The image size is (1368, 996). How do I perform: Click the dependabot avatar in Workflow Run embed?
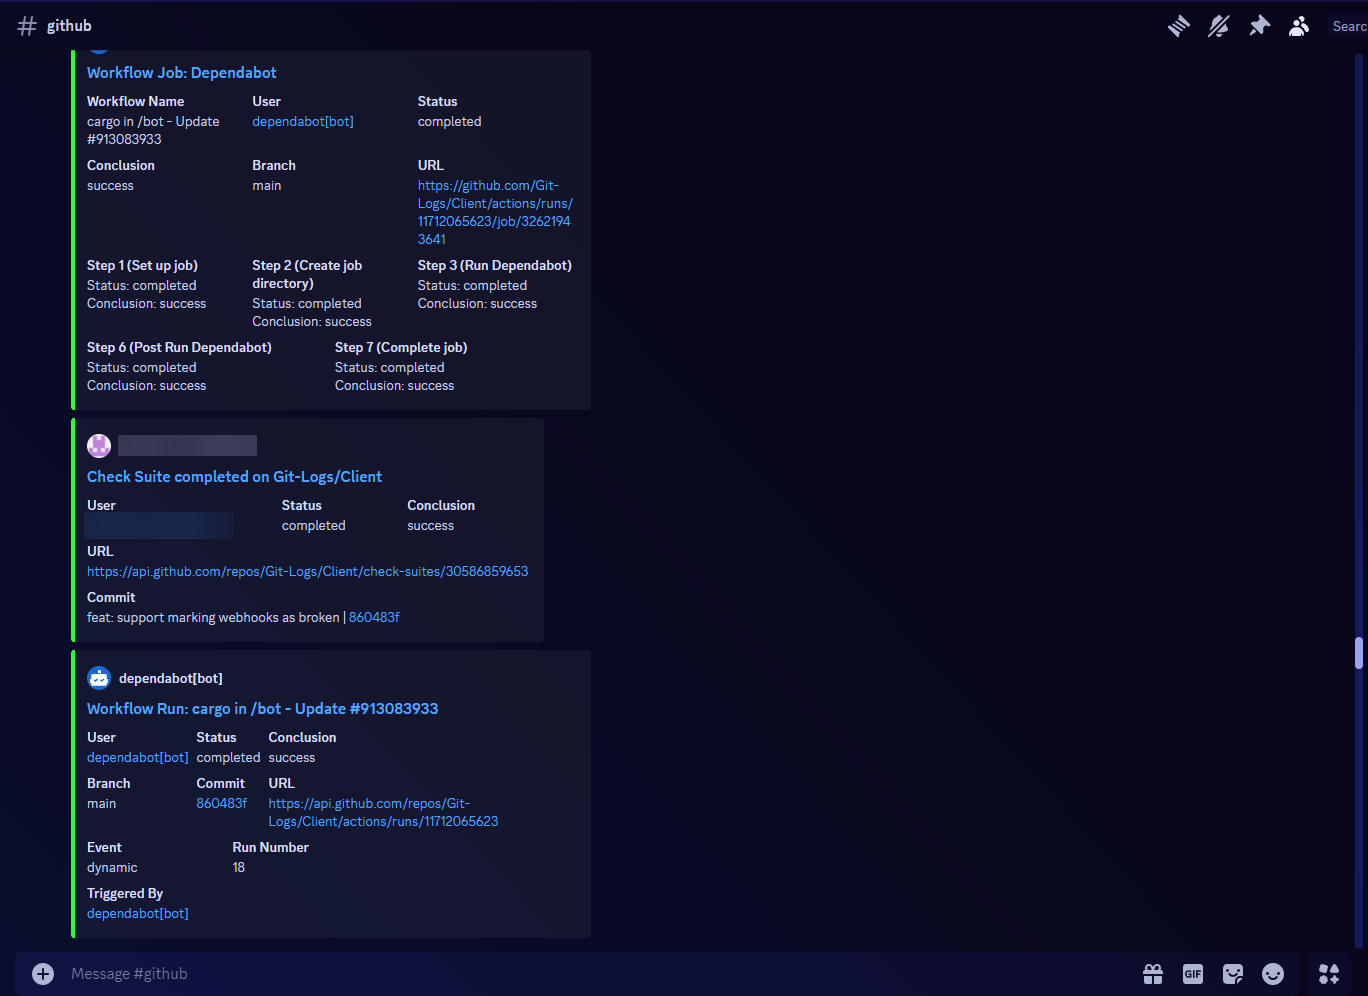click(x=99, y=678)
